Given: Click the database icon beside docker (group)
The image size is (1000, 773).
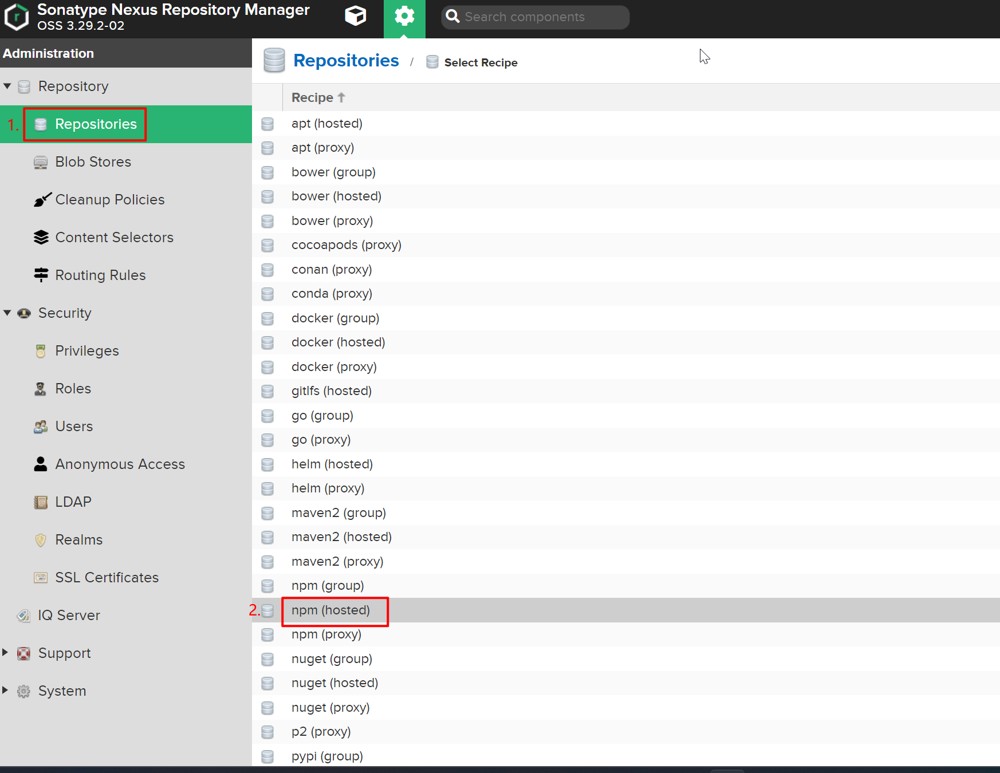Looking at the screenshot, I should [267, 318].
